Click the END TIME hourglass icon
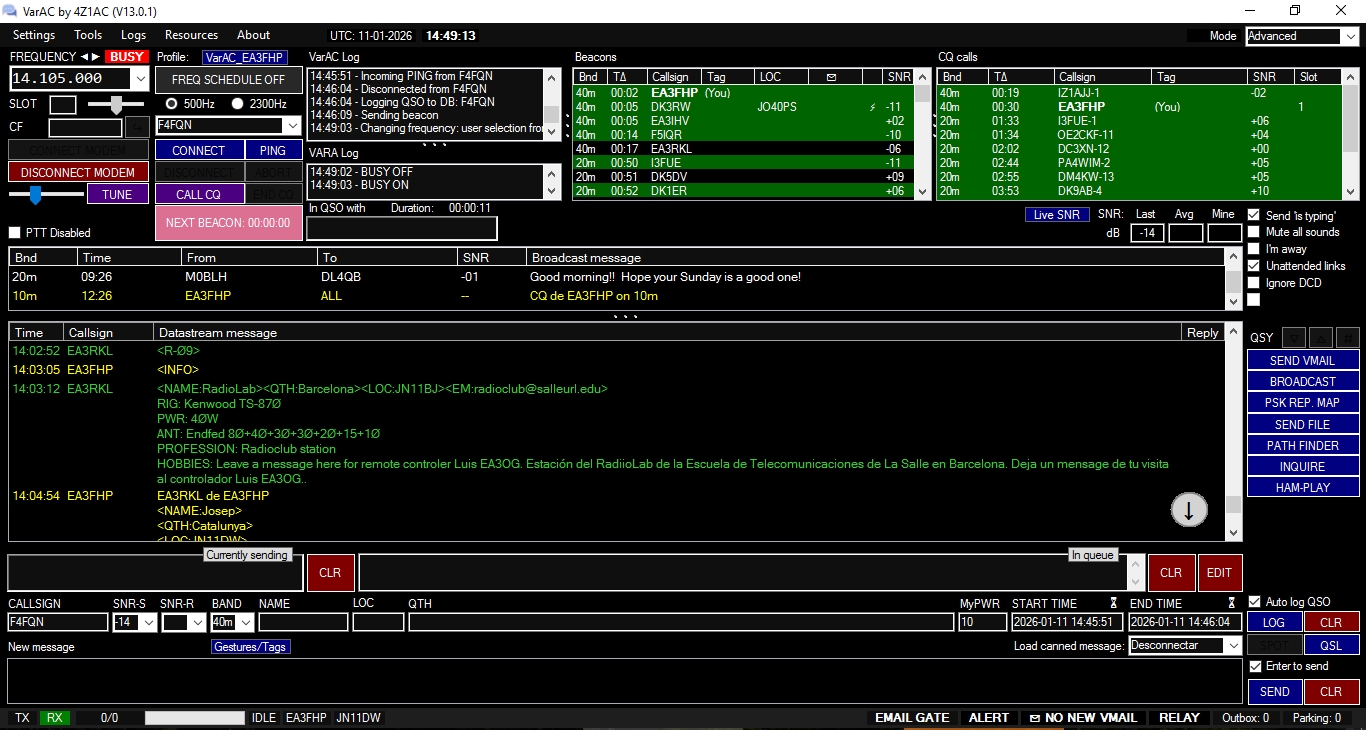The height and width of the screenshot is (730, 1366). point(1232,603)
